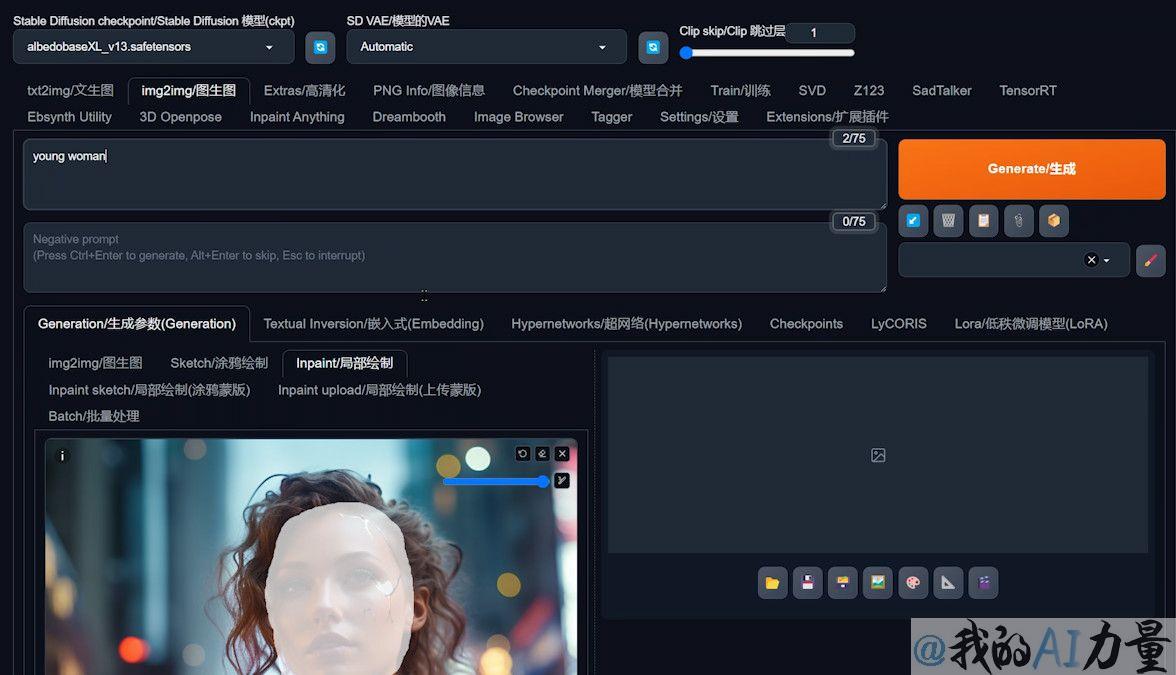Image resolution: width=1176 pixels, height=675 pixels.
Task: Erase the inpaint mask with eraser icon
Action: (x=542, y=454)
